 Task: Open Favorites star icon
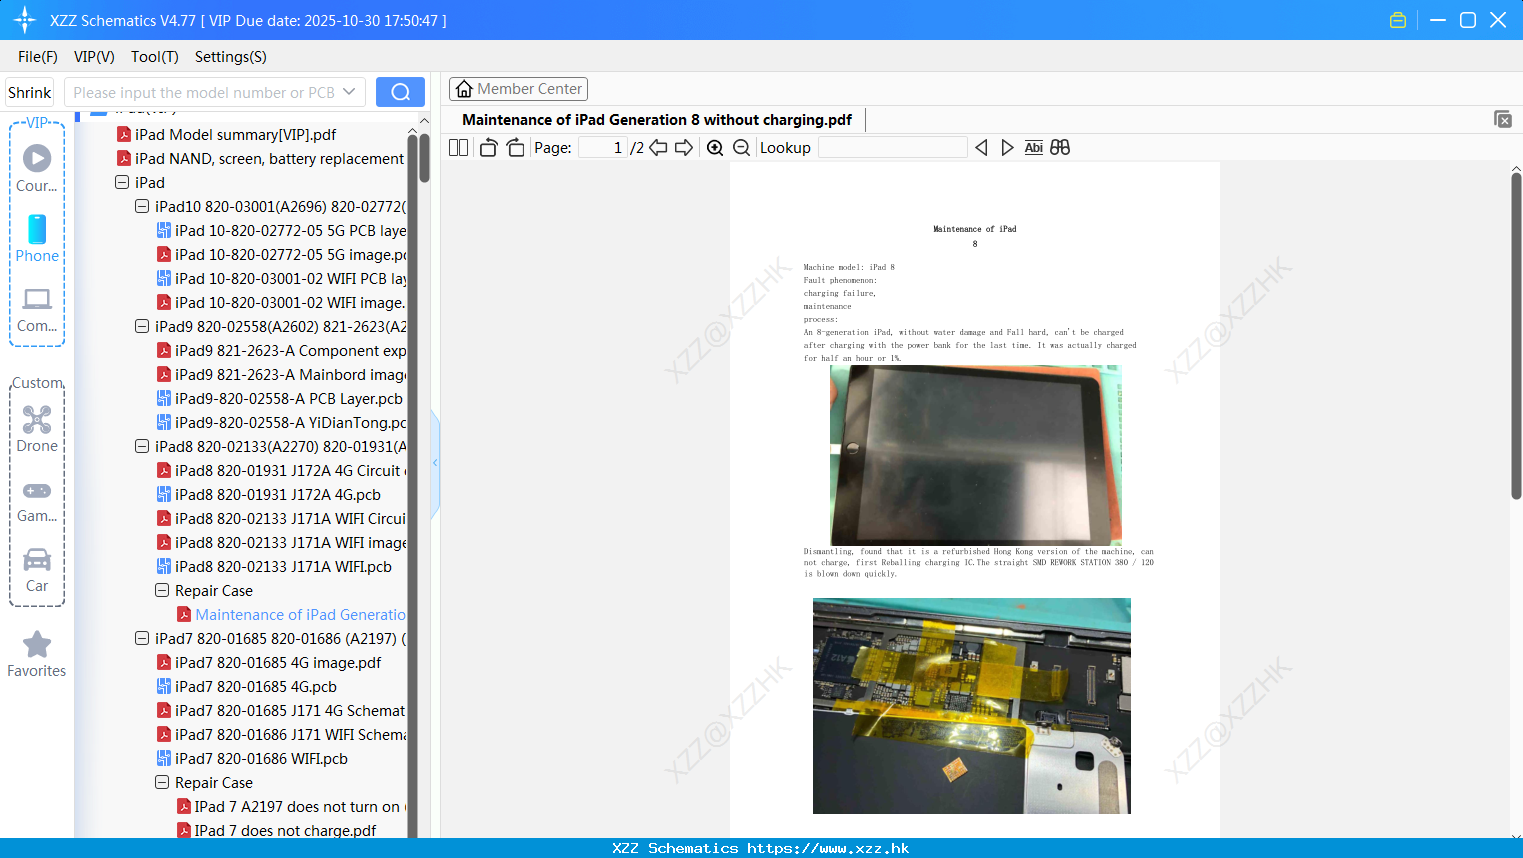pos(37,644)
